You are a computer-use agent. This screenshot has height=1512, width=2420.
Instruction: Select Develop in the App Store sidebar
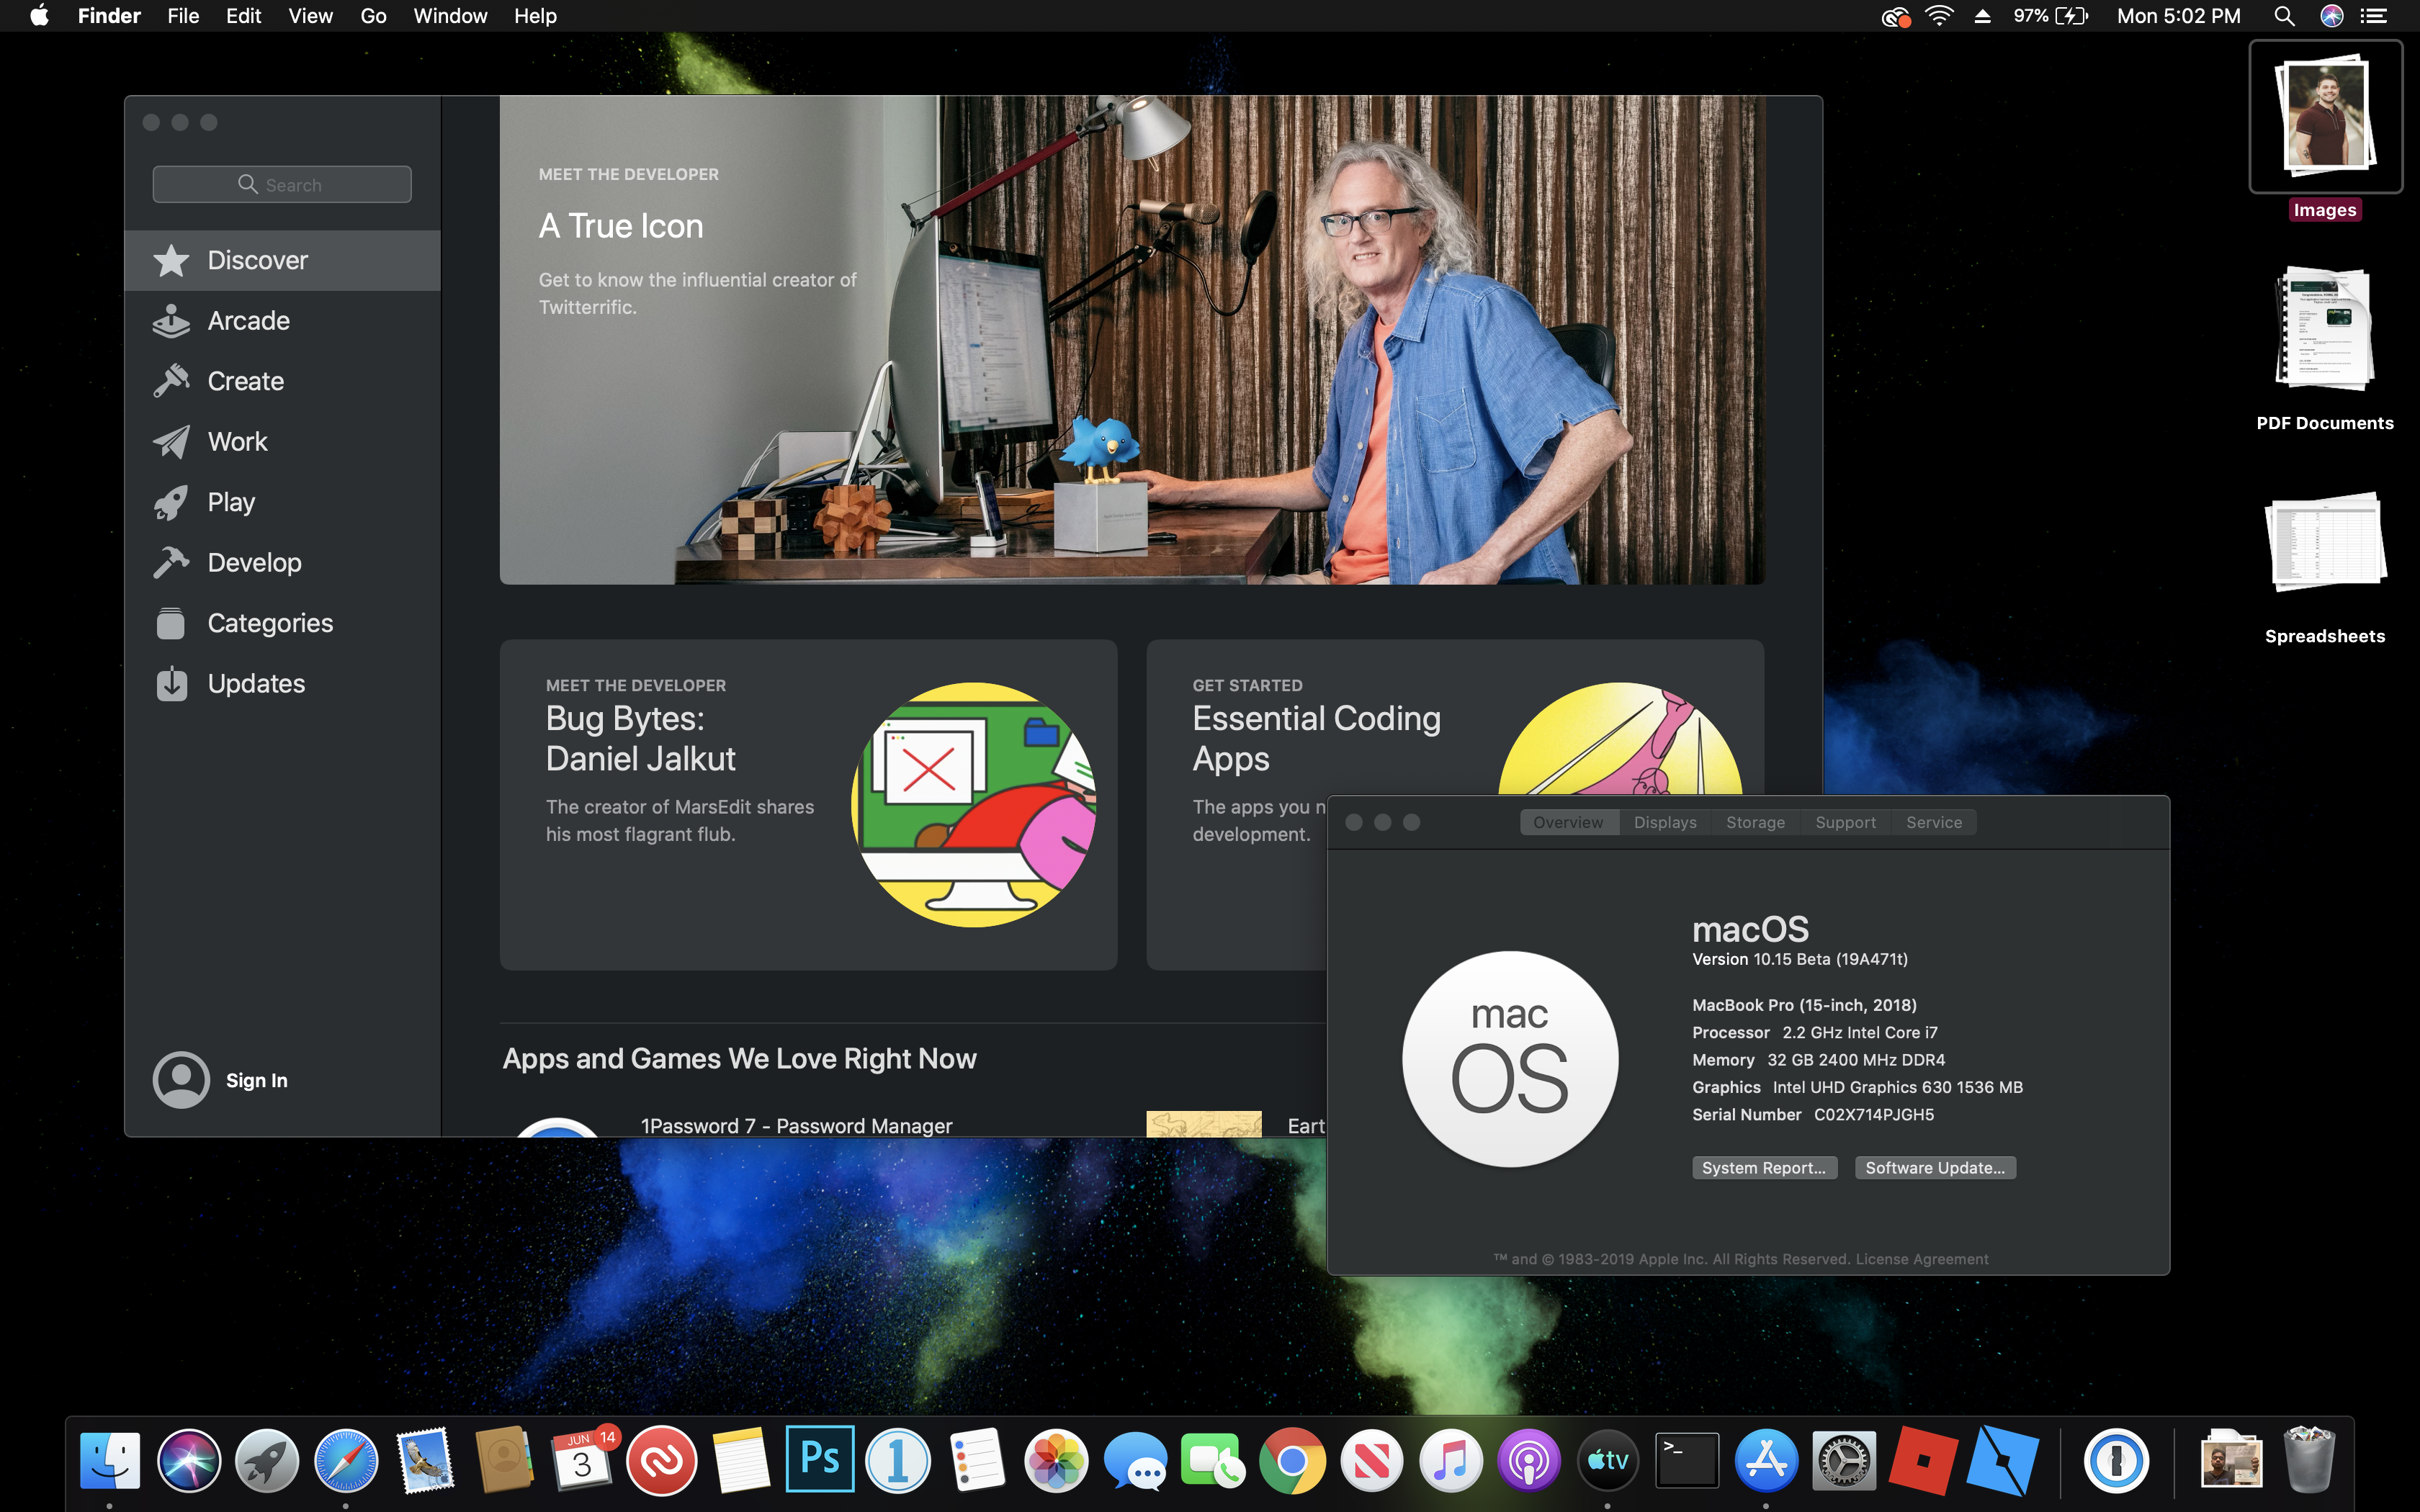[282, 563]
